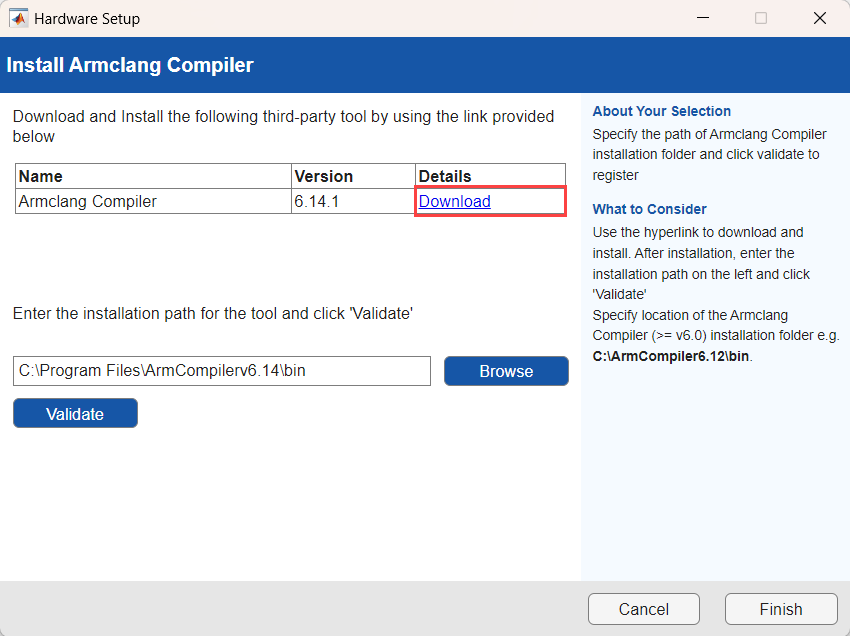Viewport: 850px width, 636px height.
Task: Open the Download hyperlink for Armclang Compiler
Action: pos(454,201)
